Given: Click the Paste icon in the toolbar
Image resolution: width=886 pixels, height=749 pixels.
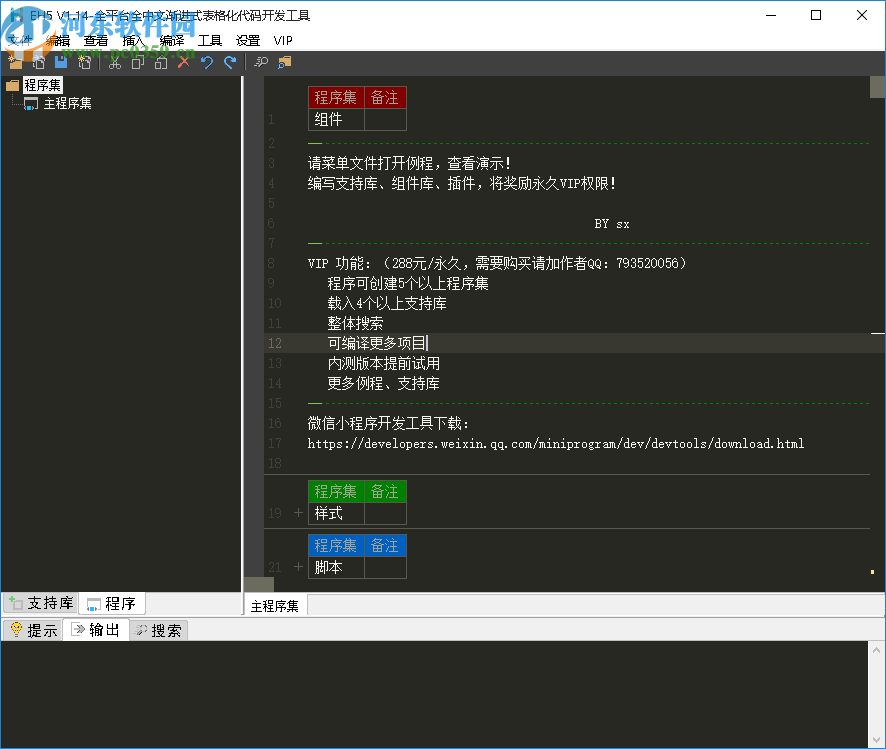Looking at the screenshot, I should click(x=160, y=62).
